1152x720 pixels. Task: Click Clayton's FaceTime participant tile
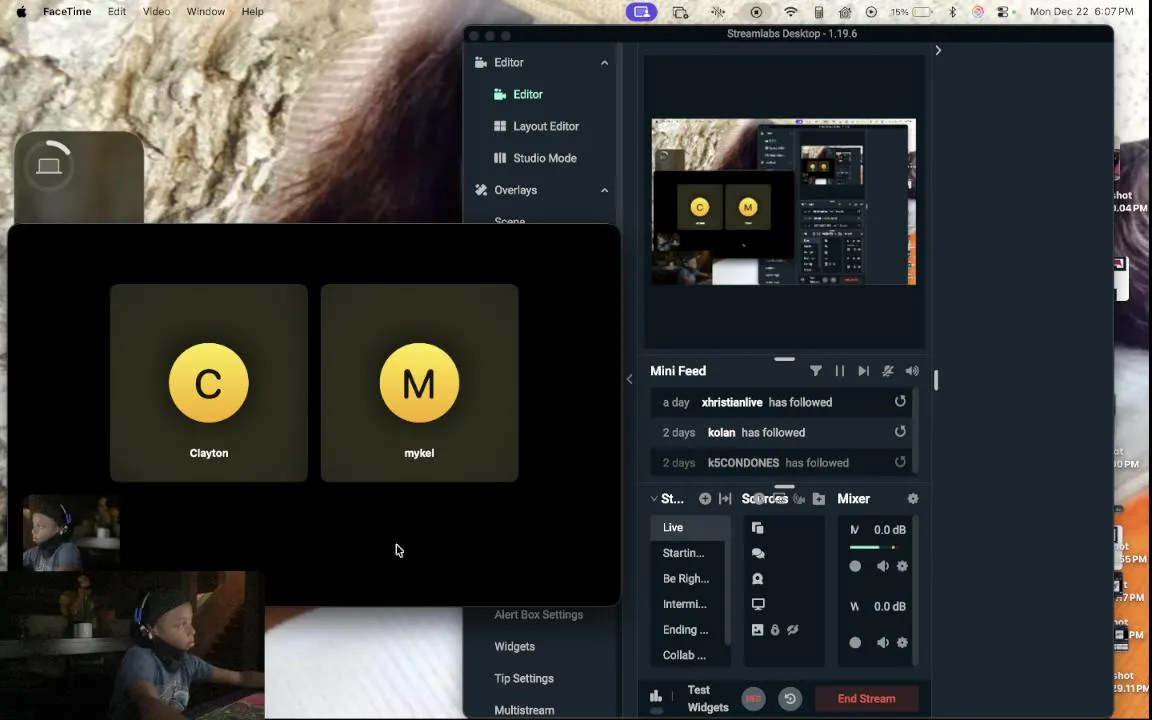coord(209,383)
